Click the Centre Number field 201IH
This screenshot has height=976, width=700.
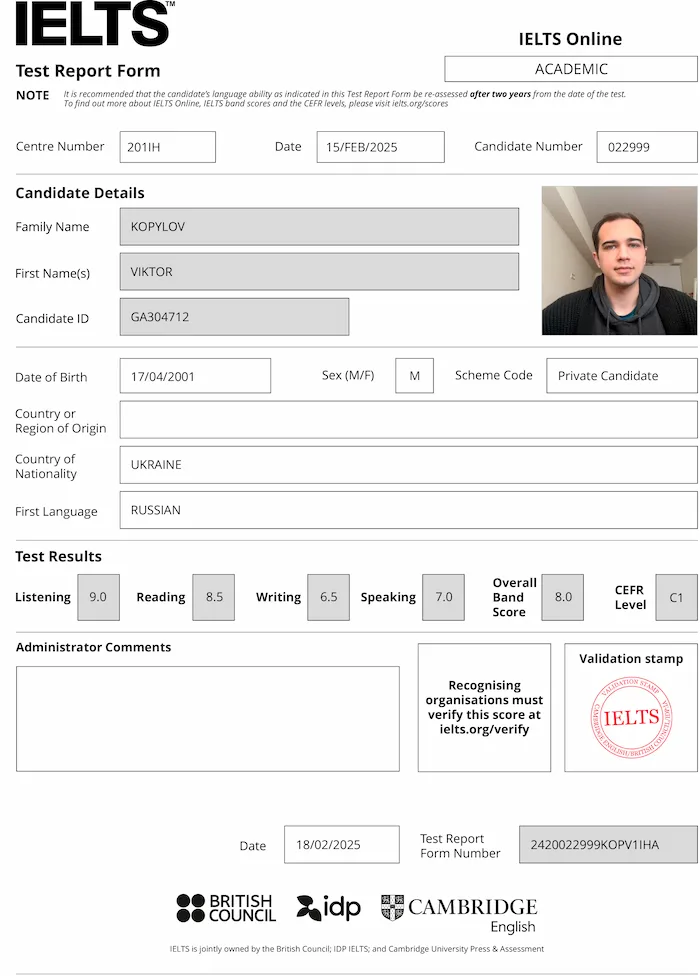[x=167, y=147]
